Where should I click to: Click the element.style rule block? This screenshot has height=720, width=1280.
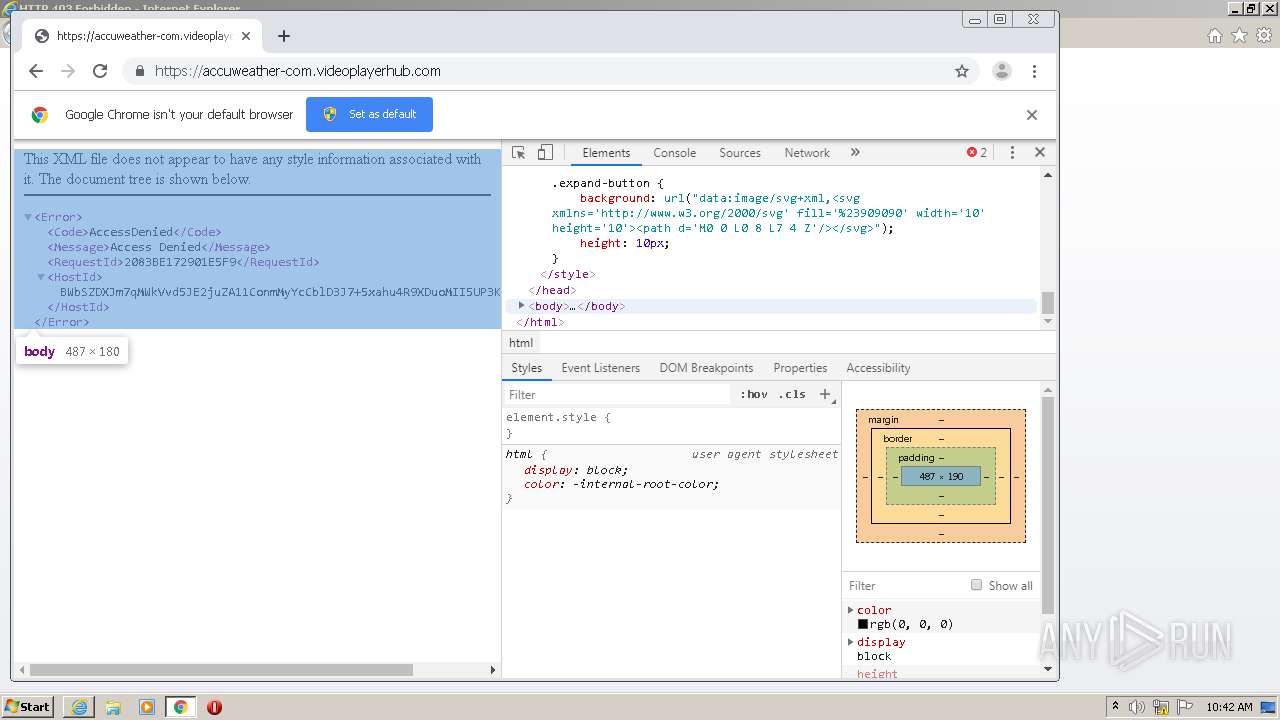tap(671, 425)
